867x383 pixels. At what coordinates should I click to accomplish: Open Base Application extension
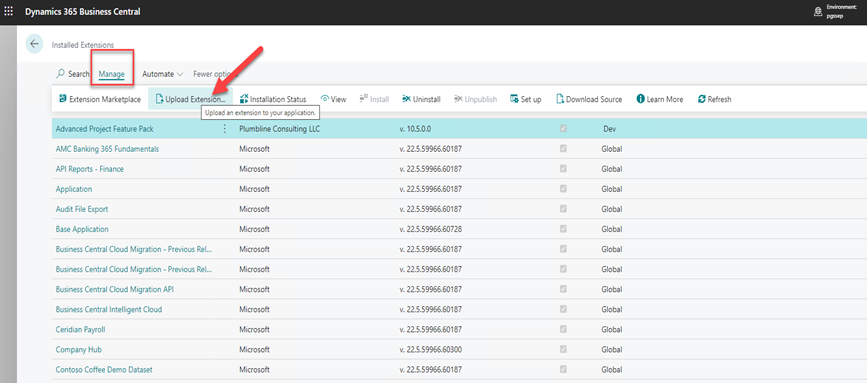coord(82,229)
